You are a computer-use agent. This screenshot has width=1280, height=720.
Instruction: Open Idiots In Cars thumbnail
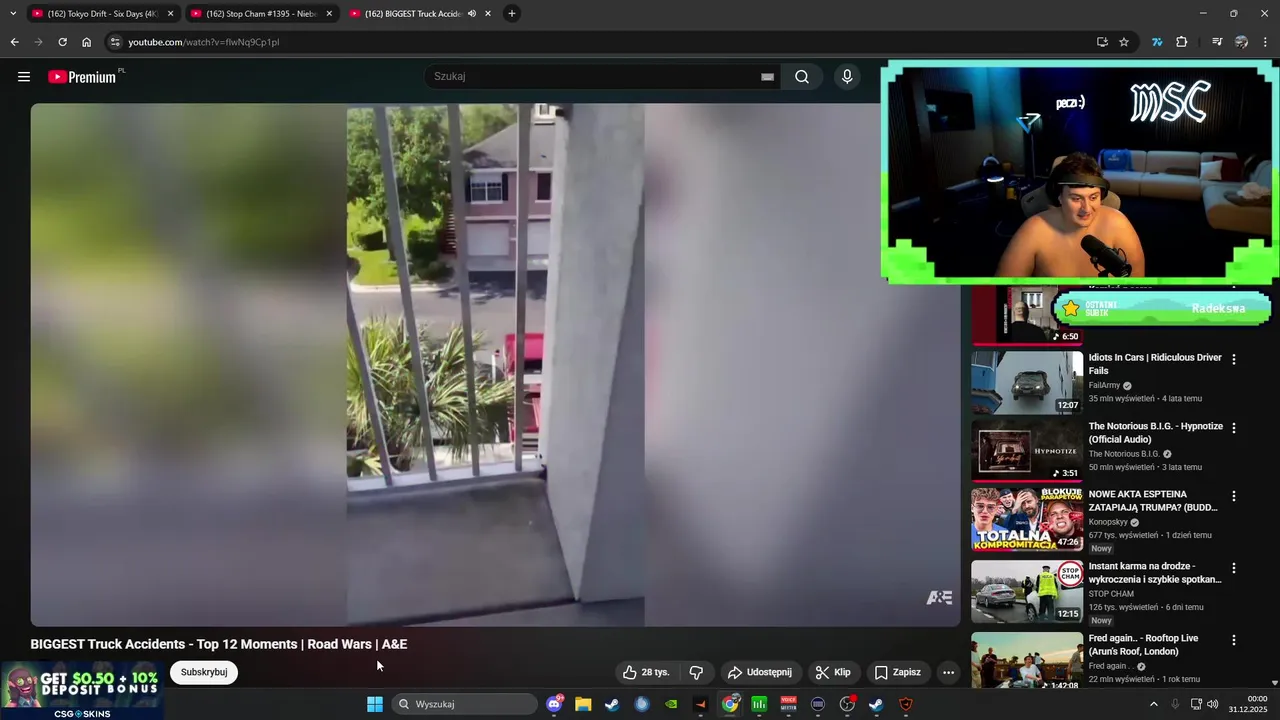[x=1027, y=382]
